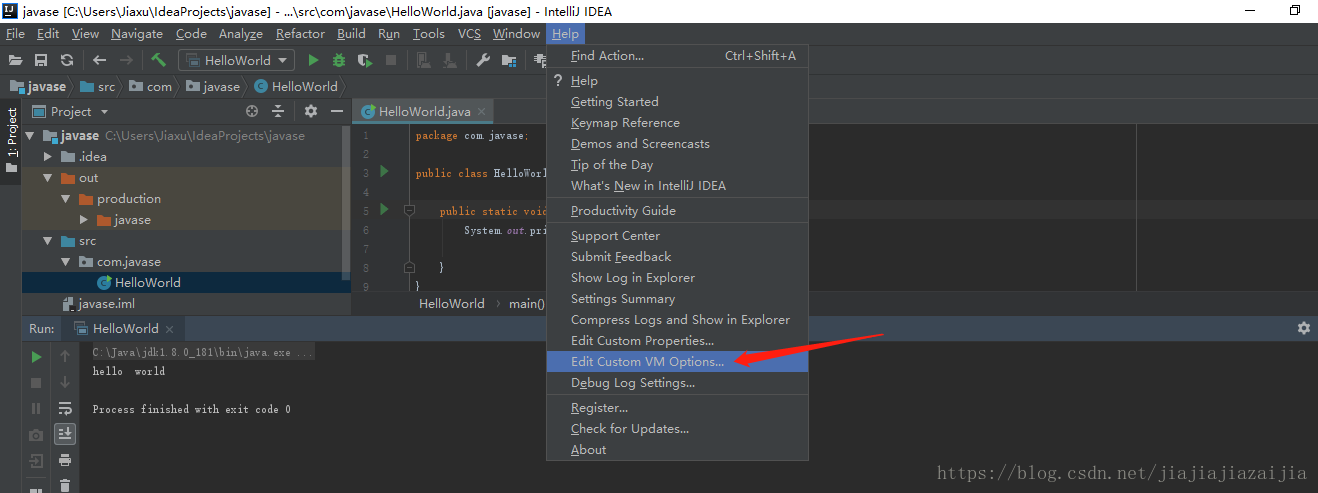
Task: Collapse the javase root project node
Action: point(30,136)
